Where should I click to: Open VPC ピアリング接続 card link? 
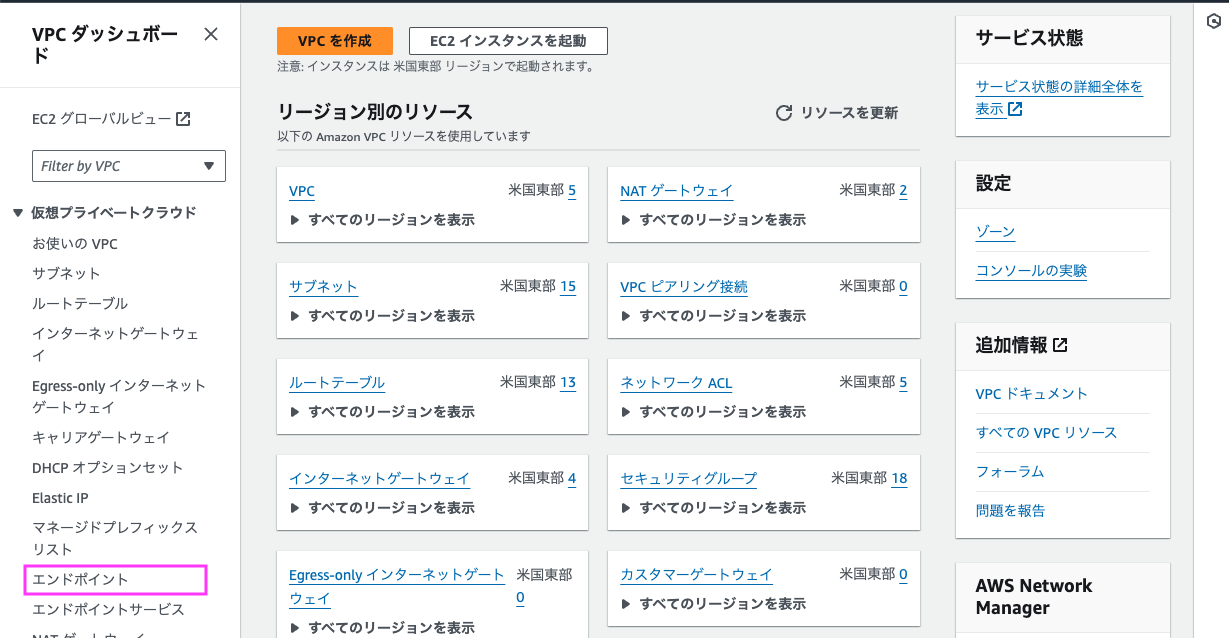[x=684, y=286]
